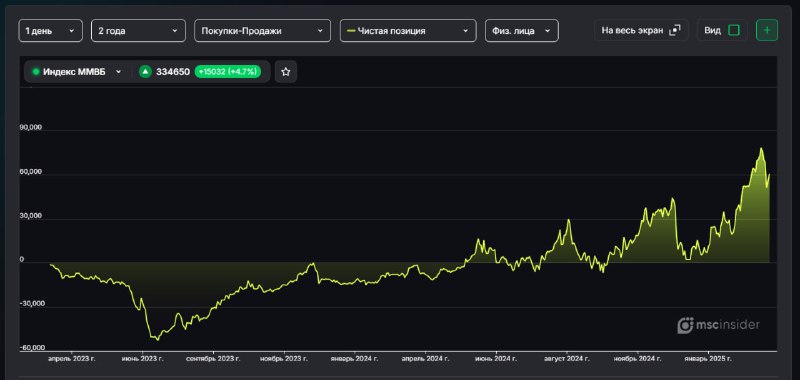The height and width of the screenshot is (380, 800).
Task: Click the '+15032 (+4.7%)' change badge
Action: tap(228, 72)
